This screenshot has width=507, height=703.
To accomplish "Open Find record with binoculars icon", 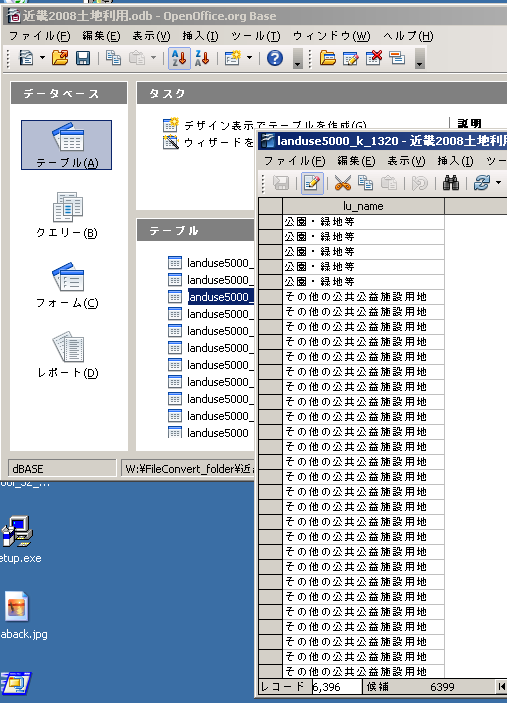I will coord(451,183).
